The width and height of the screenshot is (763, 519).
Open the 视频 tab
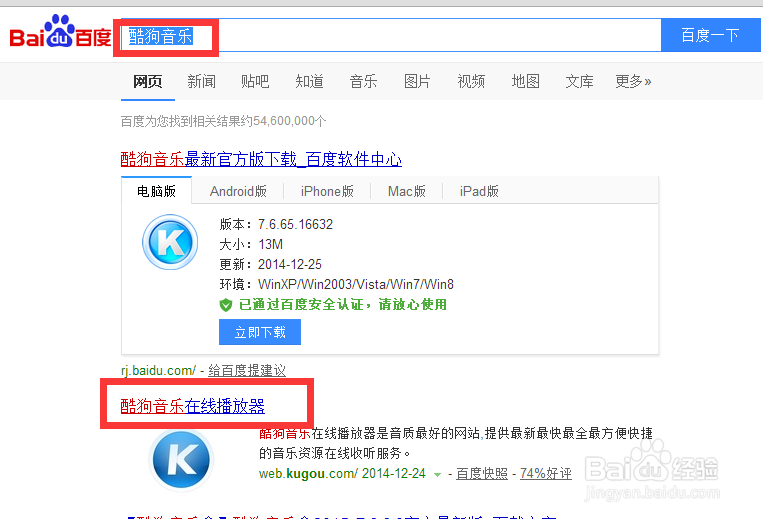point(471,81)
